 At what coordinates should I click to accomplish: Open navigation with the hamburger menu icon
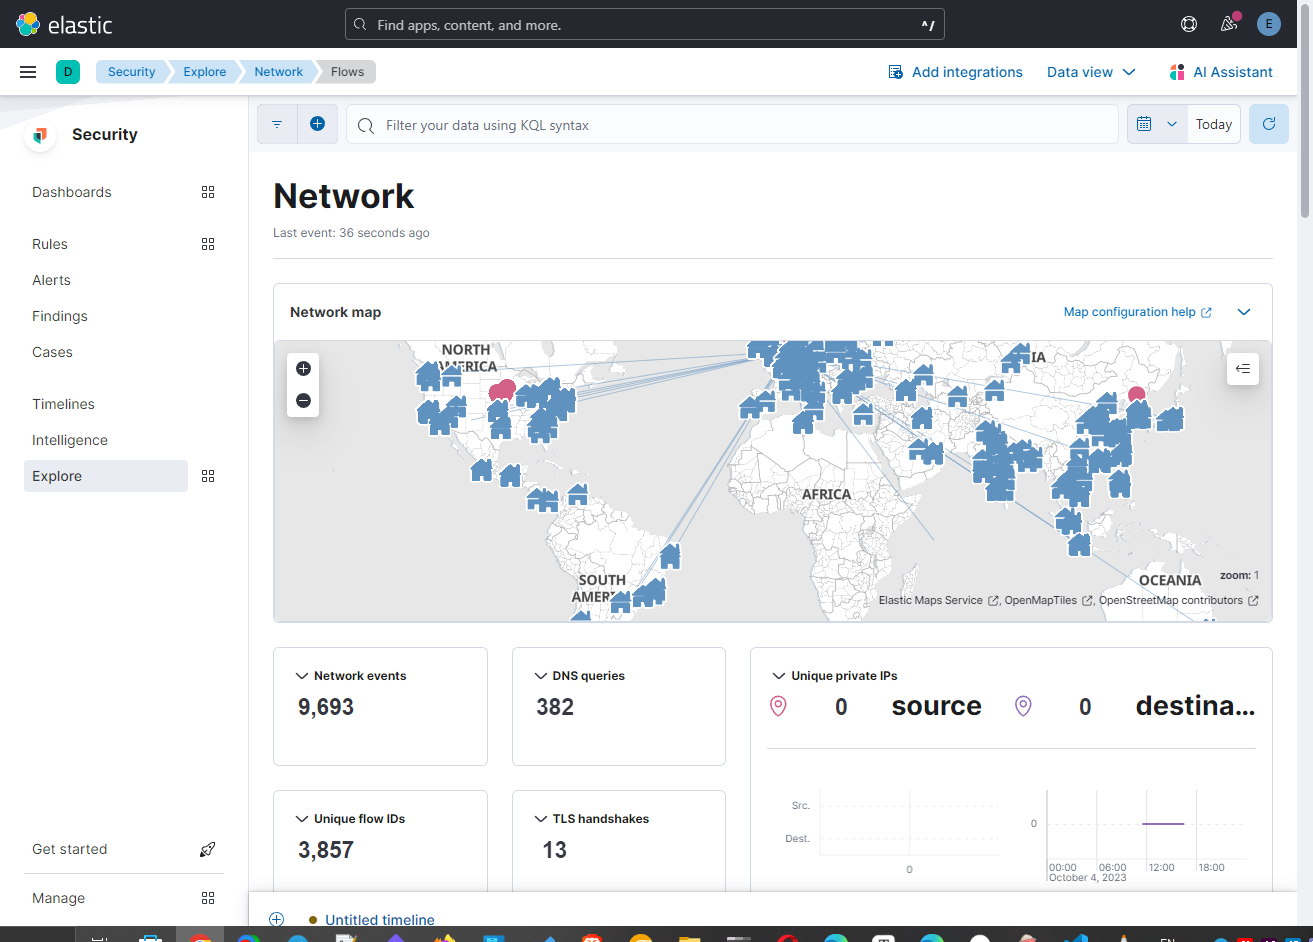(27, 71)
